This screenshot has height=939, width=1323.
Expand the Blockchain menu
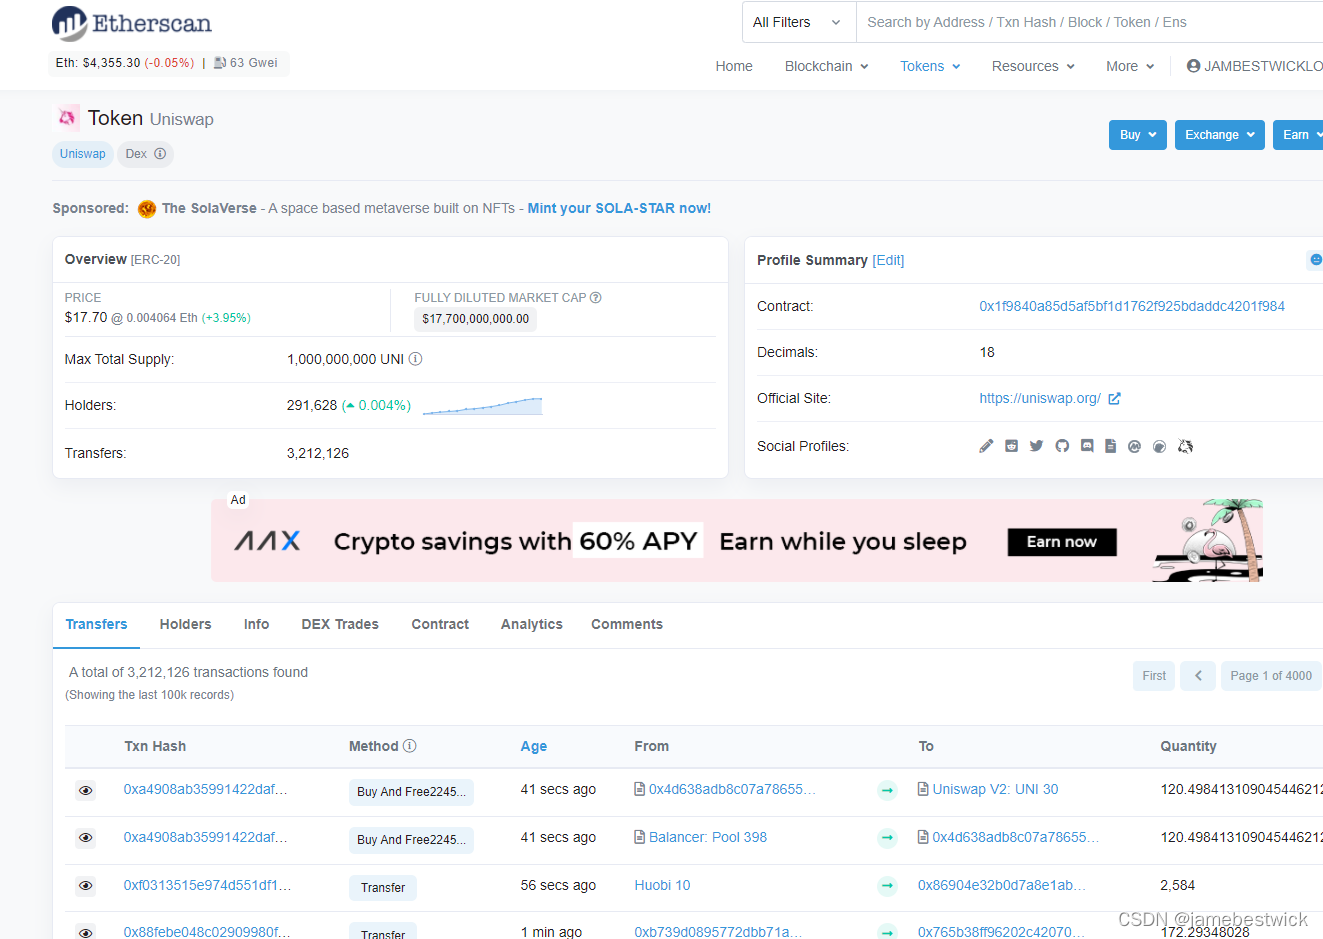pos(826,66)
